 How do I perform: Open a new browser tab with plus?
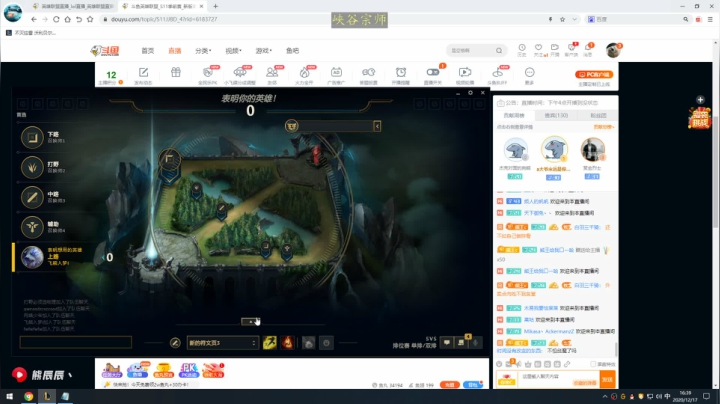[x=215, y=6]
